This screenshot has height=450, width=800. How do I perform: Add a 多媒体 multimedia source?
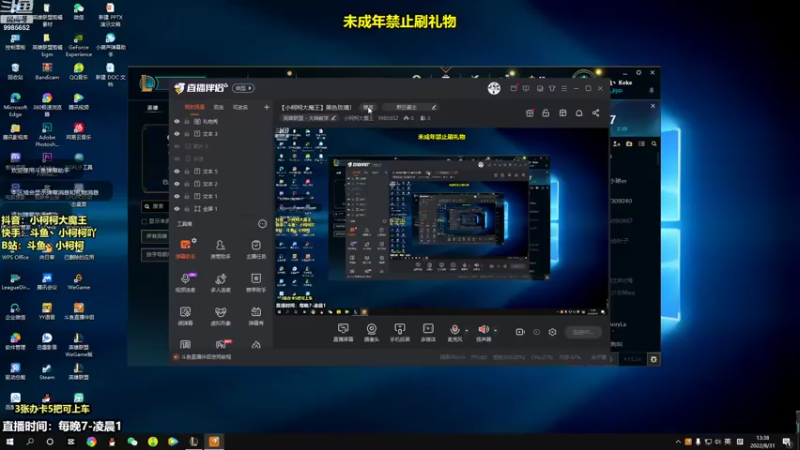pos(428,332)
